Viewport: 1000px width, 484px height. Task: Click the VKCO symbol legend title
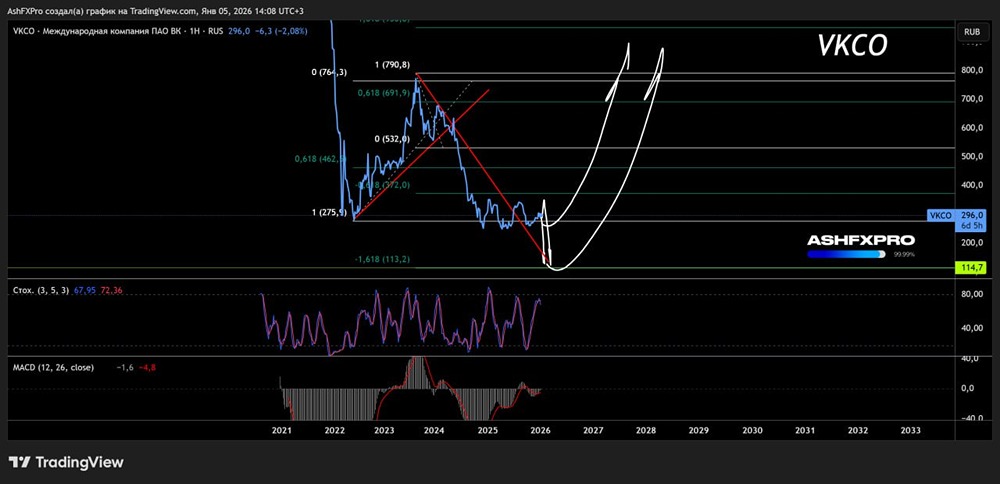pos(118,31)
